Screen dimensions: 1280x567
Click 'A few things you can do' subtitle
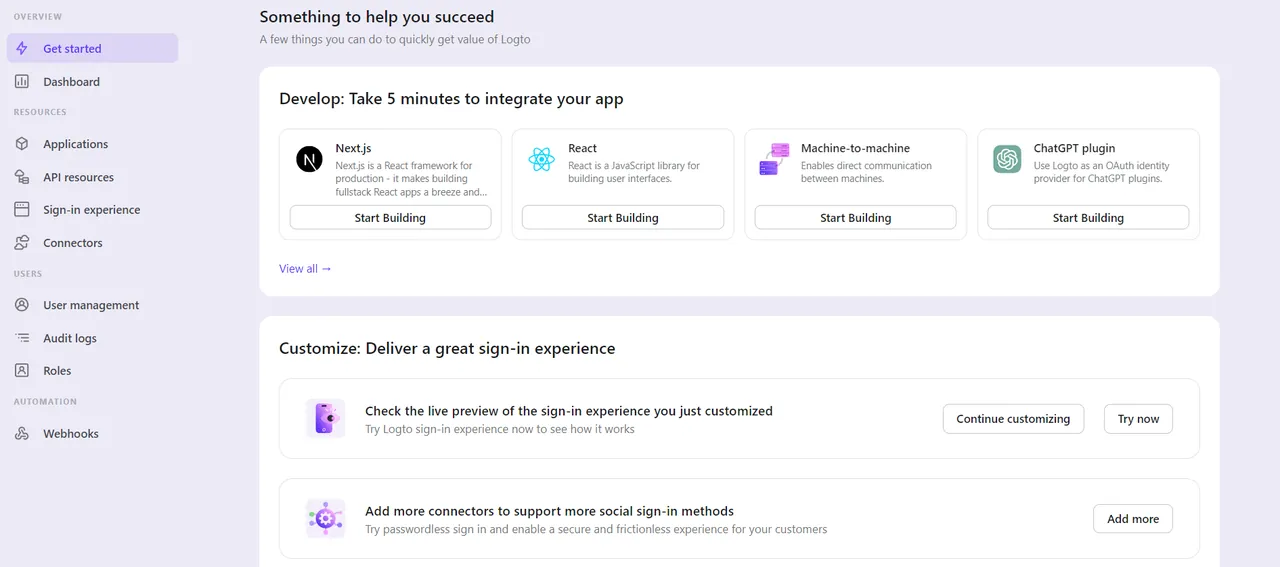tap(395, 40)
